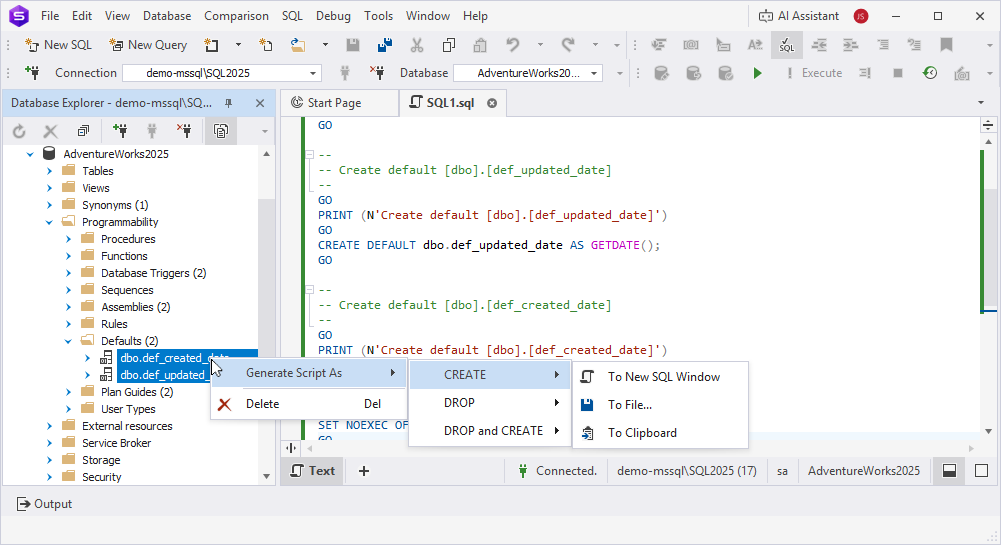Expand the Security folder
This screenshot has width=1001, height=545.
point(49,477)
